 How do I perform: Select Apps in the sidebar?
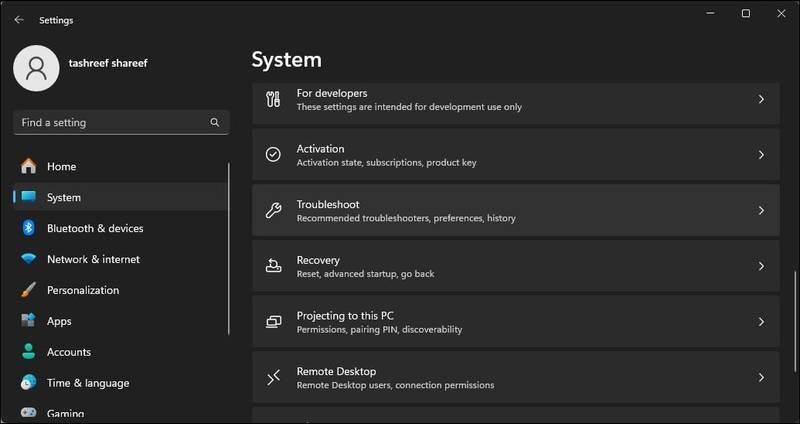[59, 321]
